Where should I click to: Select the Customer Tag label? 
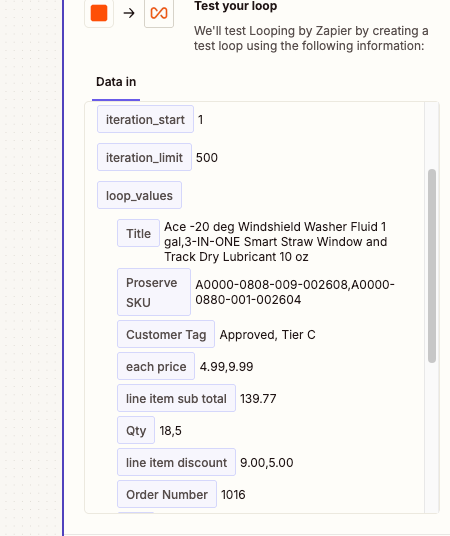[x=166, y=334]
